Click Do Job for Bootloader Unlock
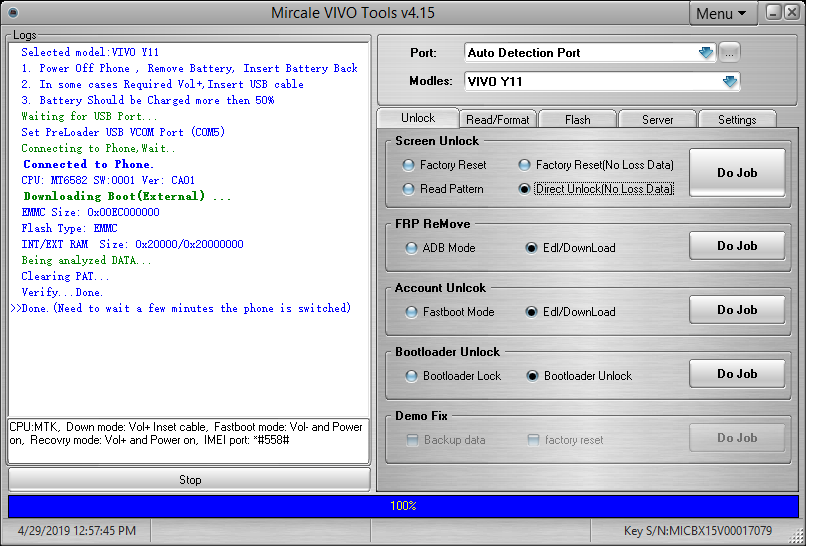 pos(737,374)
